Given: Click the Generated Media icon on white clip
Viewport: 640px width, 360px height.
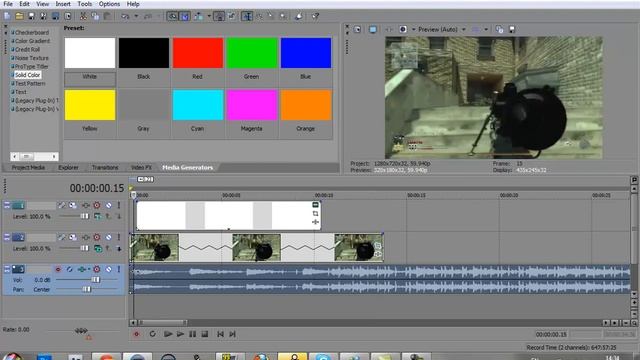Looking at the screenshot, I should pos(315,205).
